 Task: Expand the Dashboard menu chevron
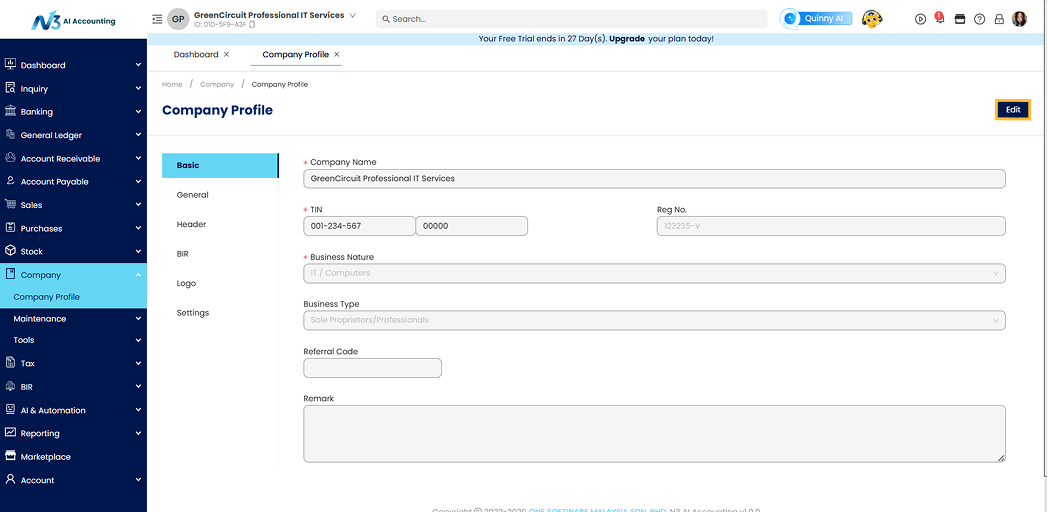138,65
